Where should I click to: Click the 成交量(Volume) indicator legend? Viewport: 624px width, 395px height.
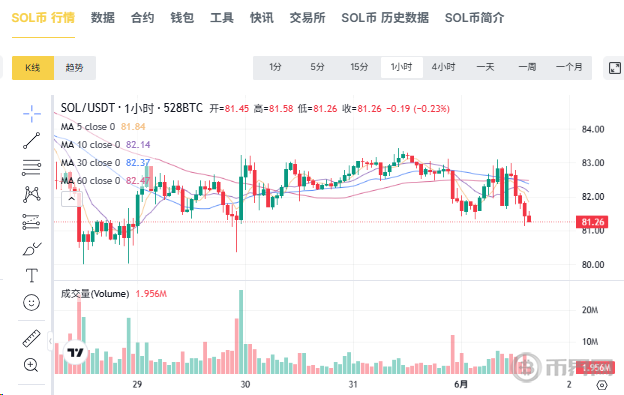coord(95,294)
